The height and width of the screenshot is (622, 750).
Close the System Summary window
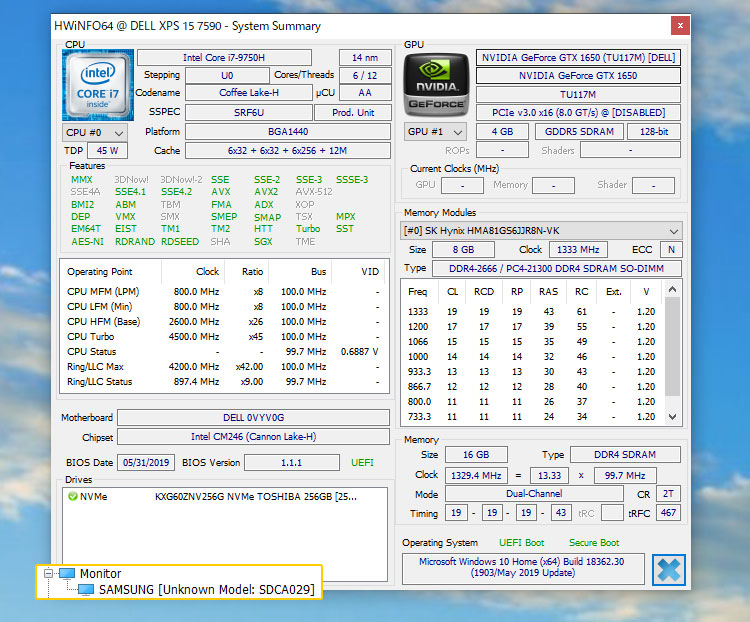coord(680,25)
